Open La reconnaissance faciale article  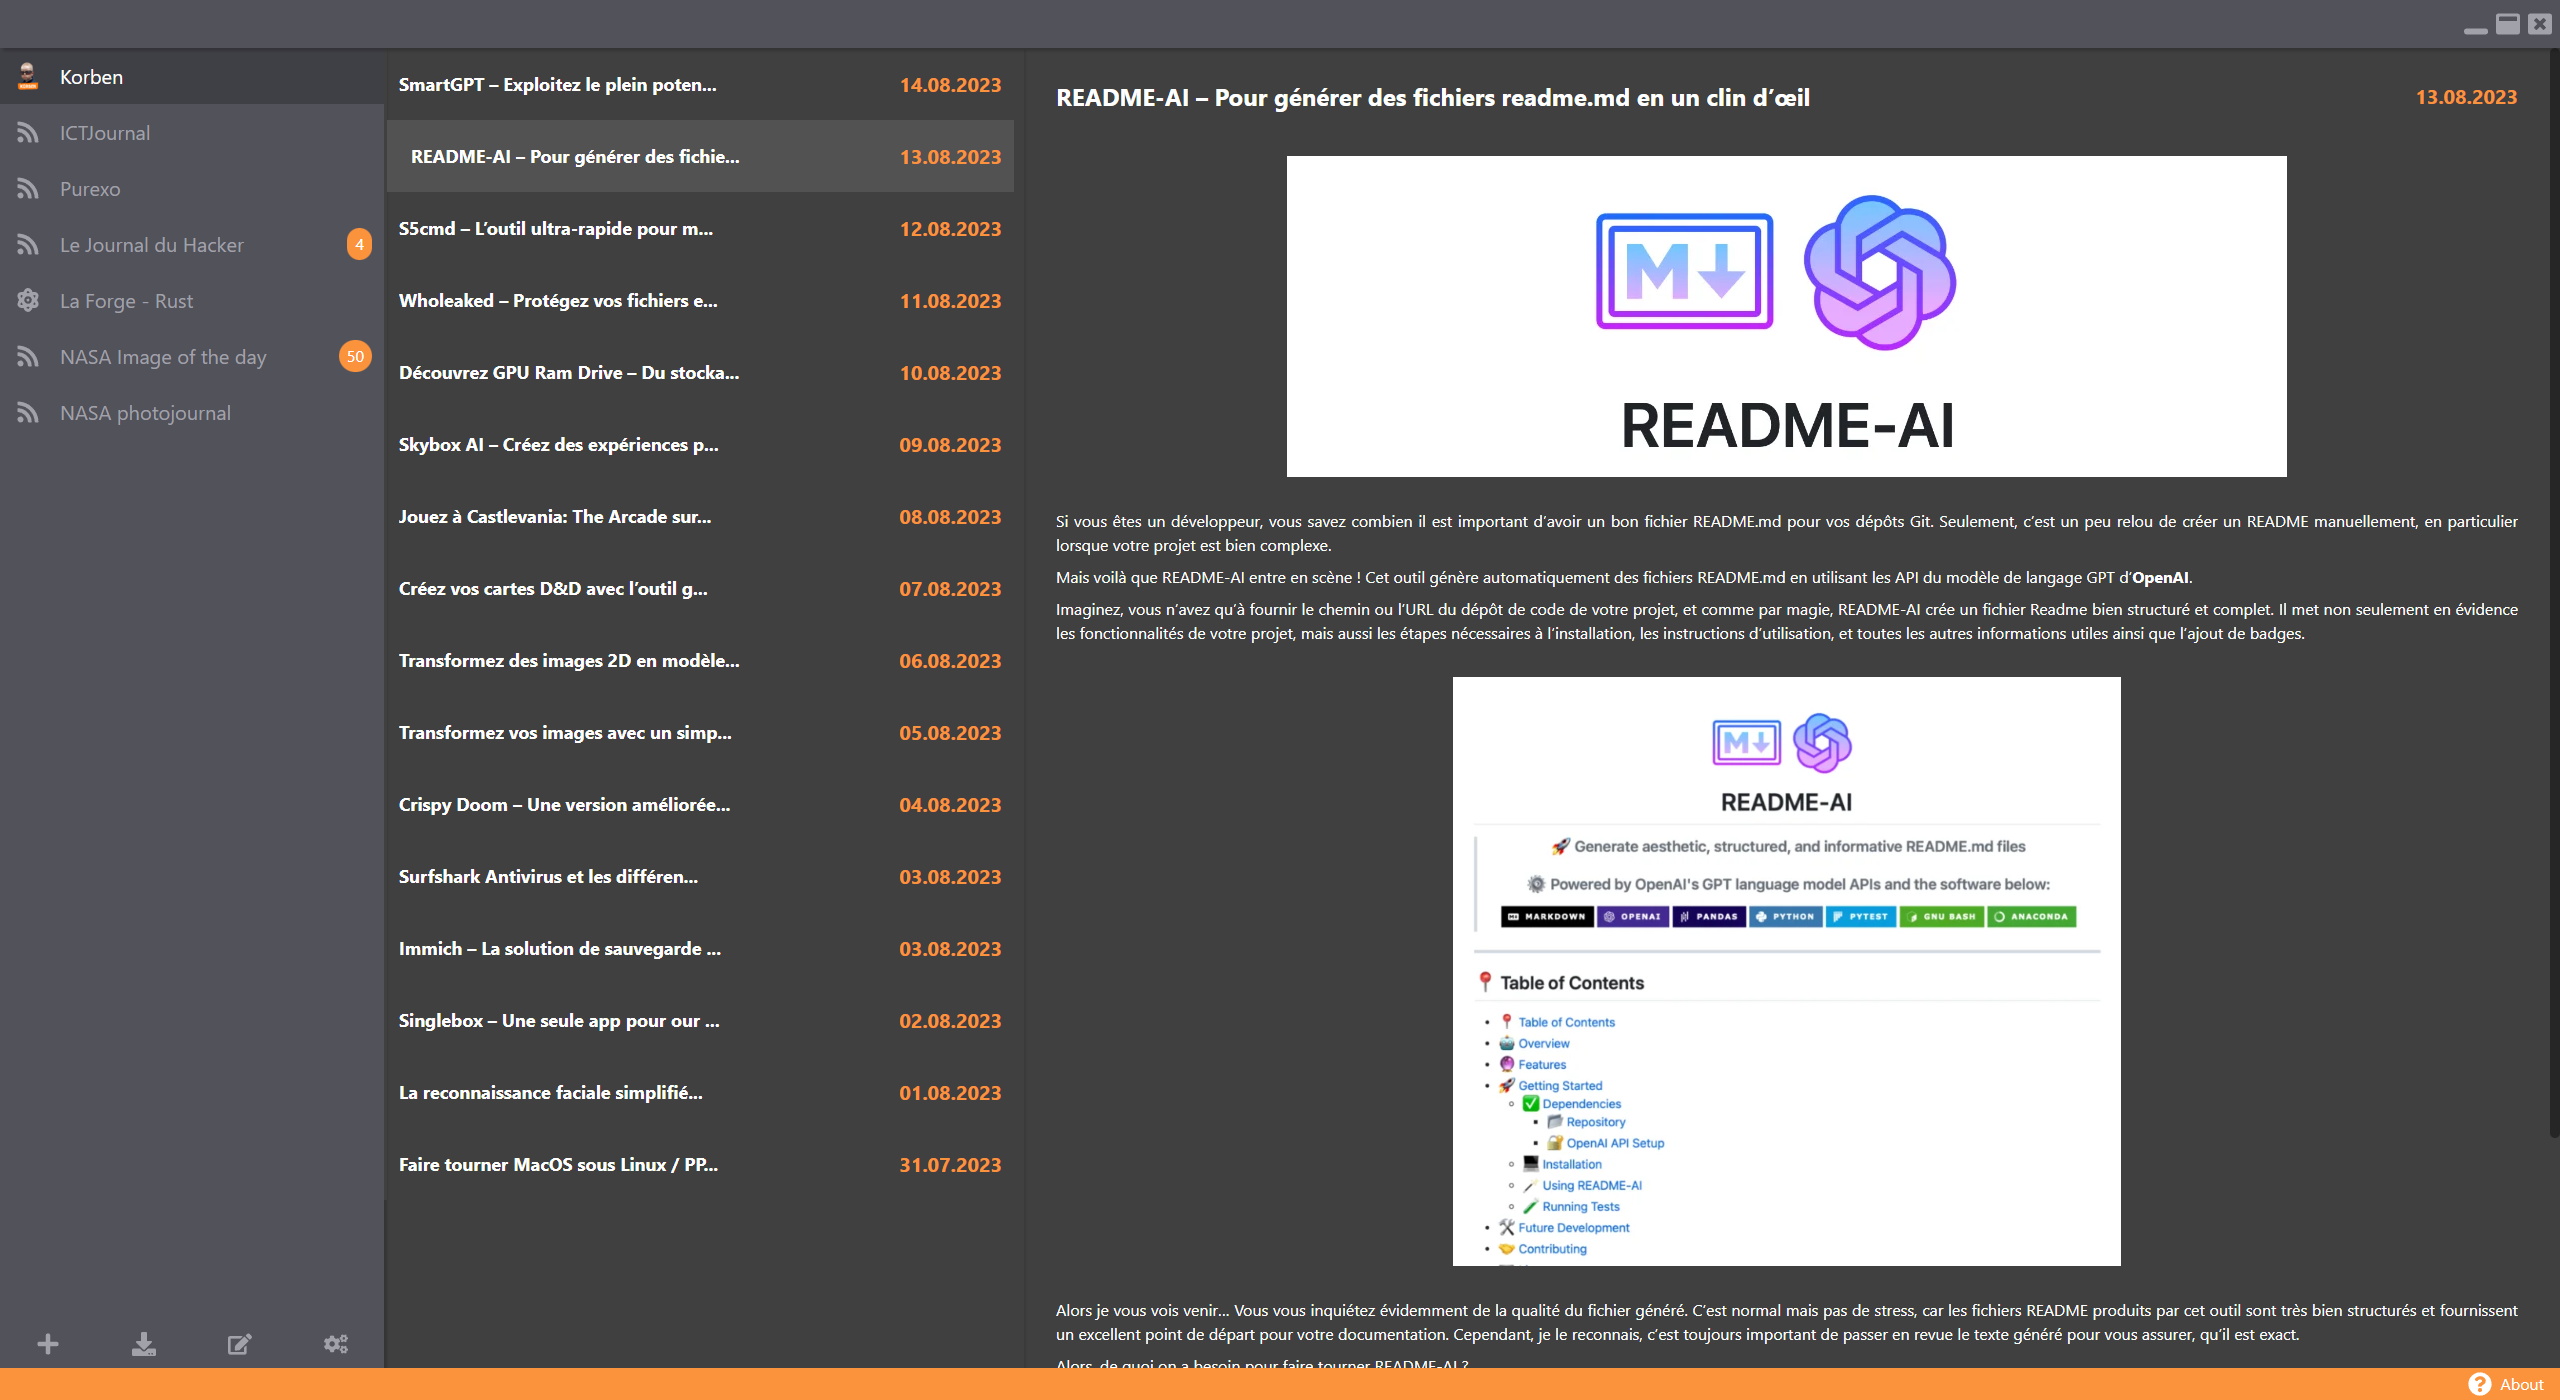tap(700, 1093)
